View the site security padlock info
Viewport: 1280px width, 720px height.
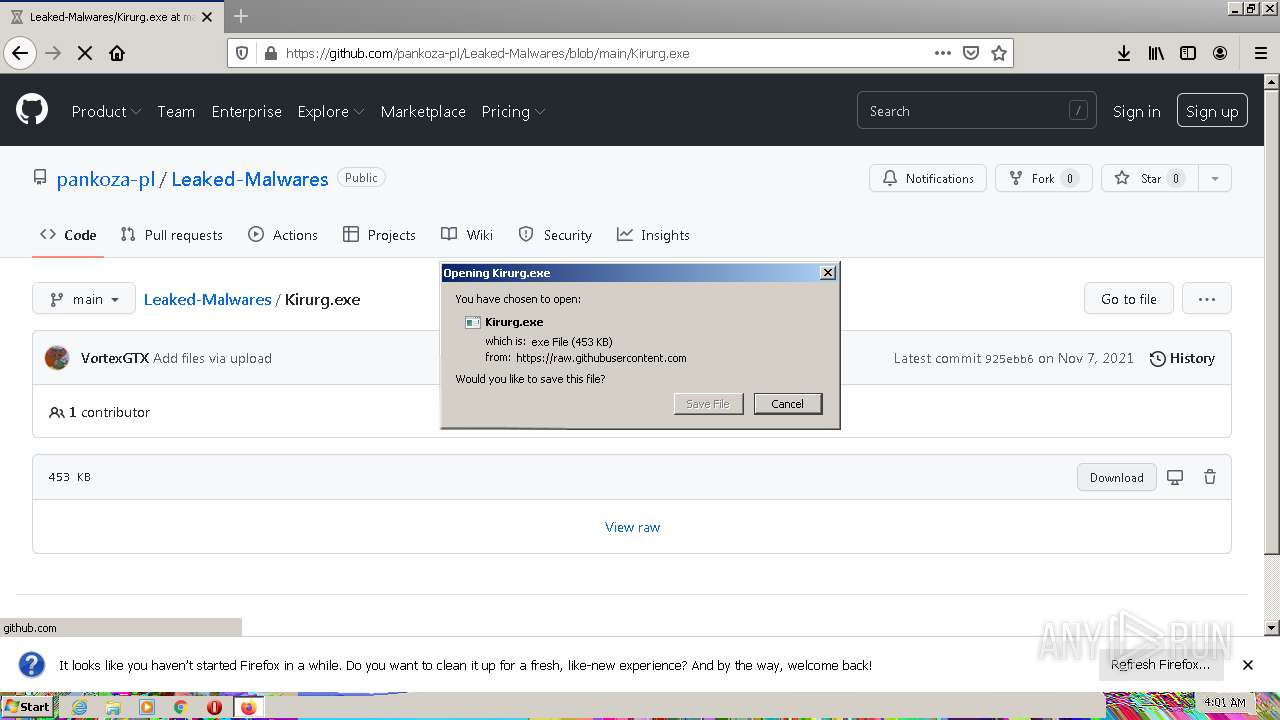(x=269, y=53)
